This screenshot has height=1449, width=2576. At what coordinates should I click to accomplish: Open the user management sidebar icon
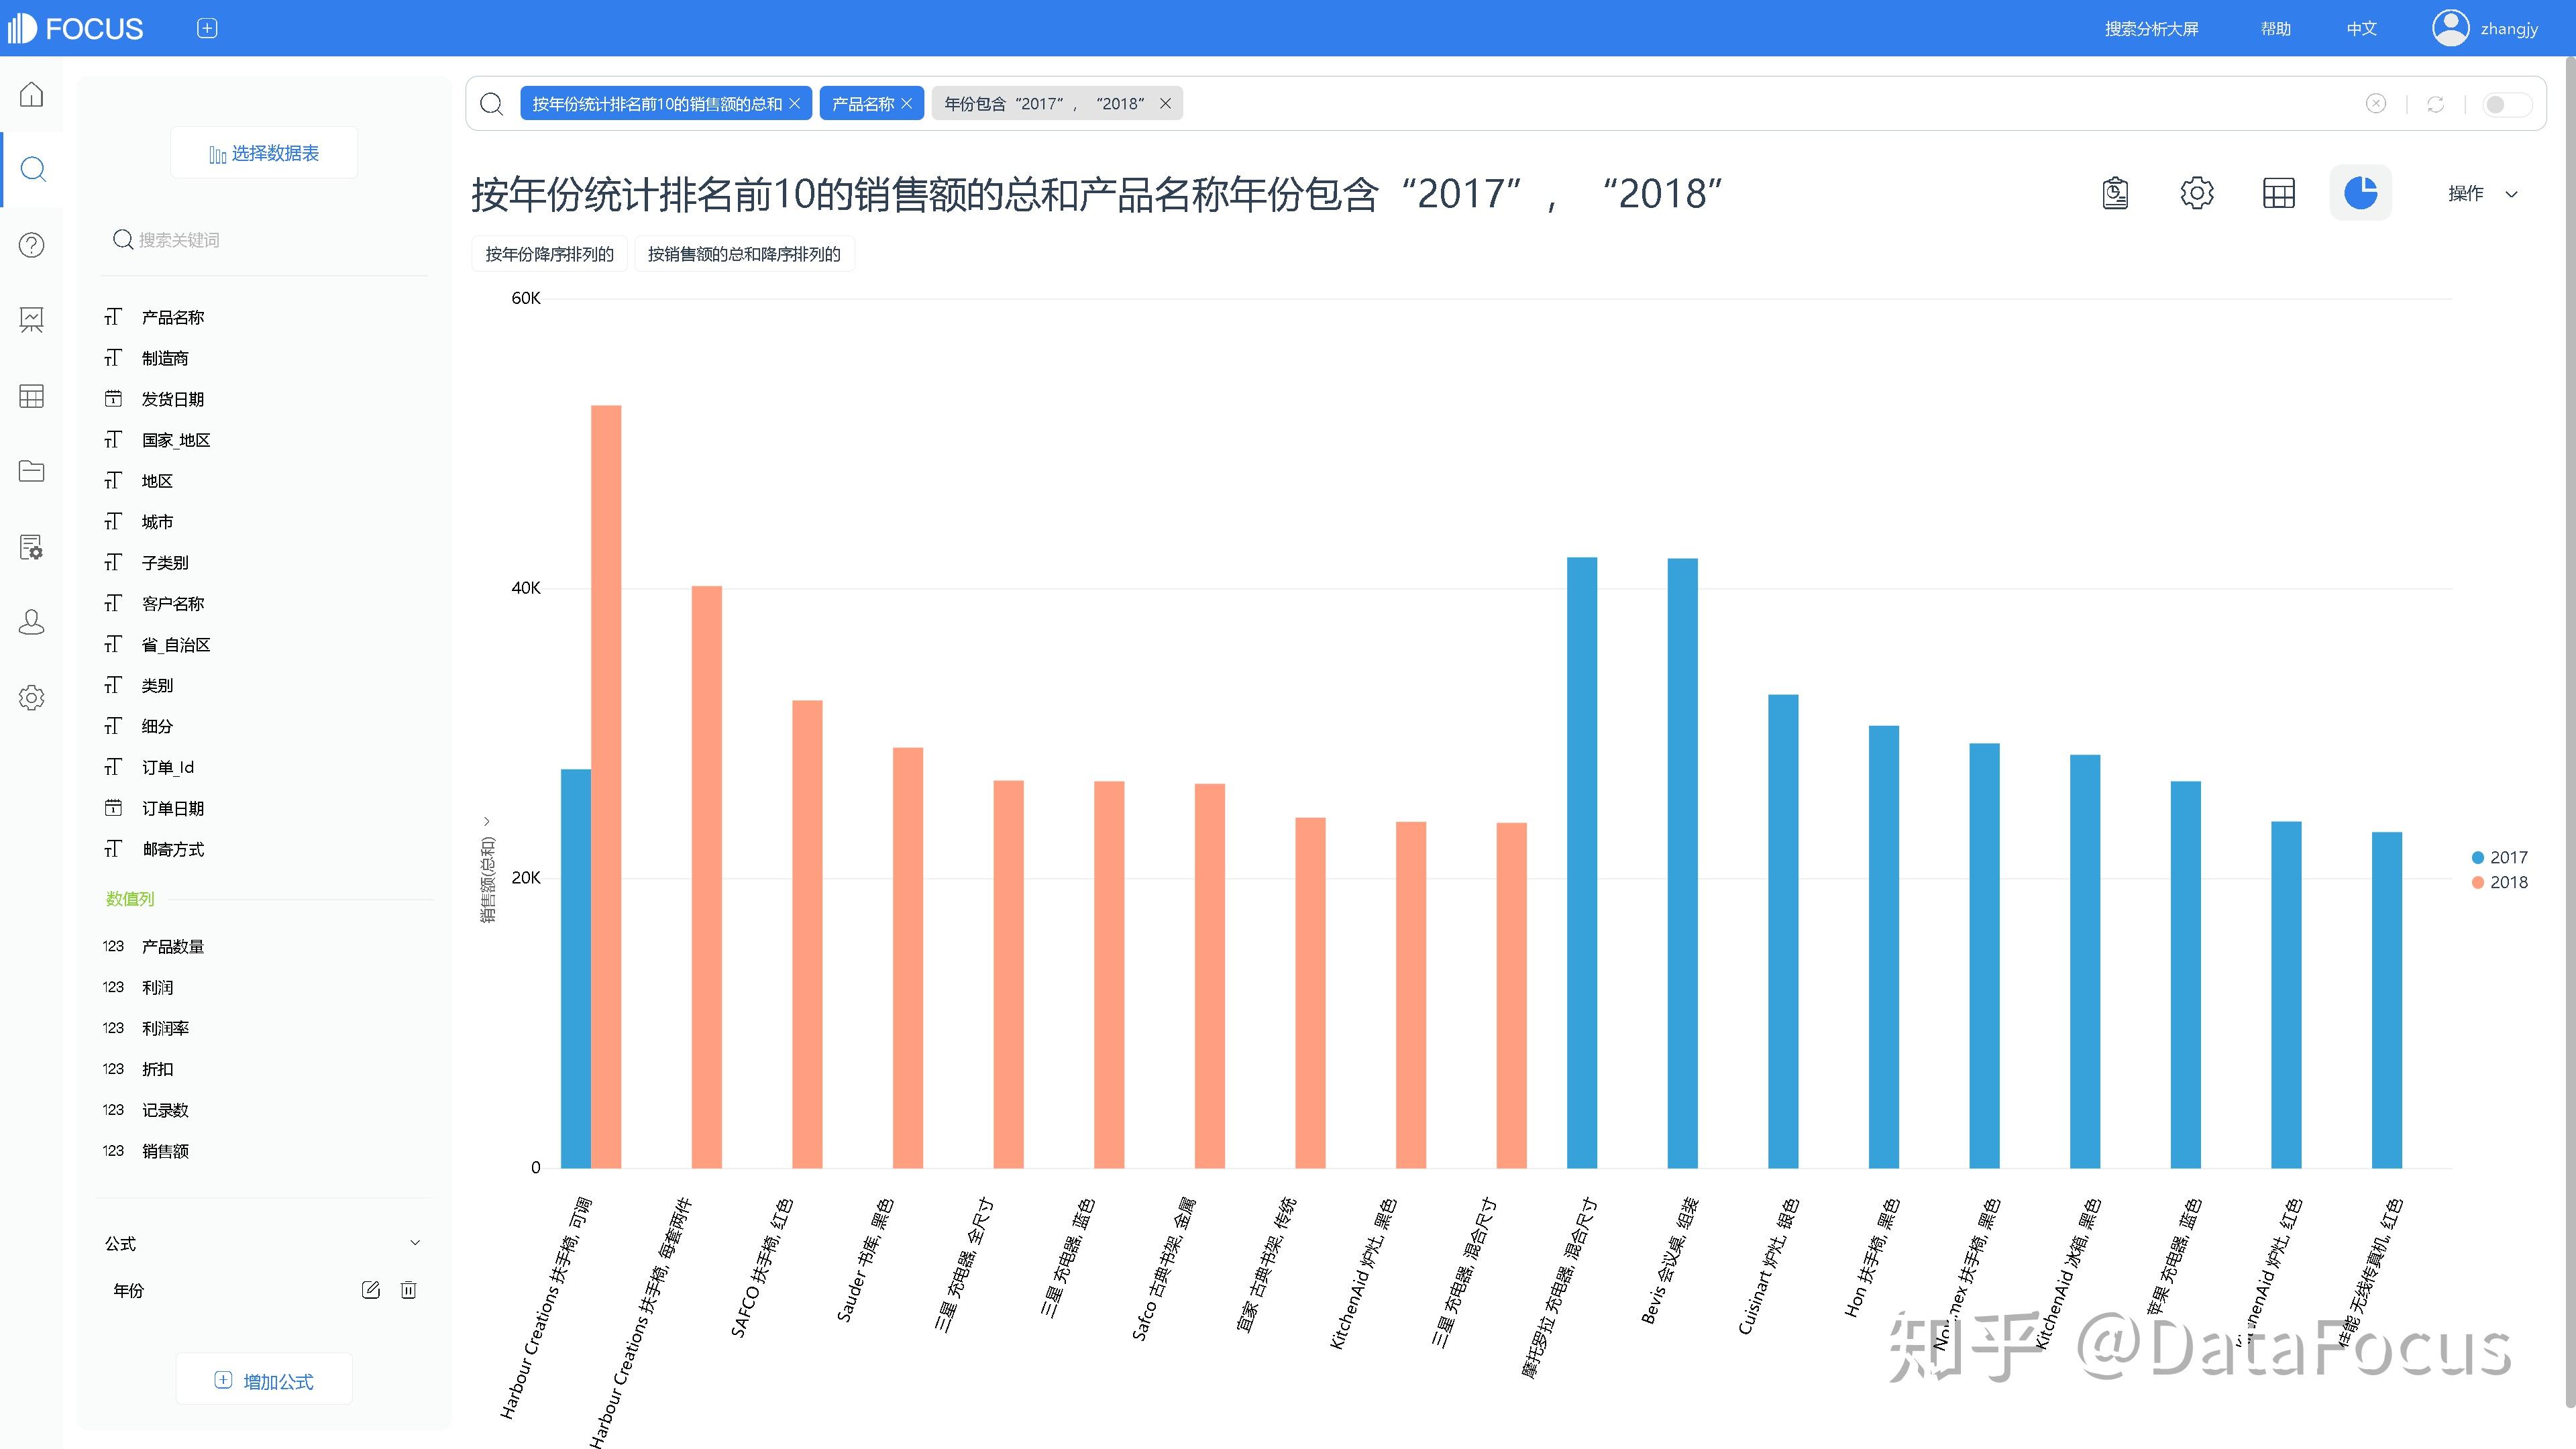point(32,622)
